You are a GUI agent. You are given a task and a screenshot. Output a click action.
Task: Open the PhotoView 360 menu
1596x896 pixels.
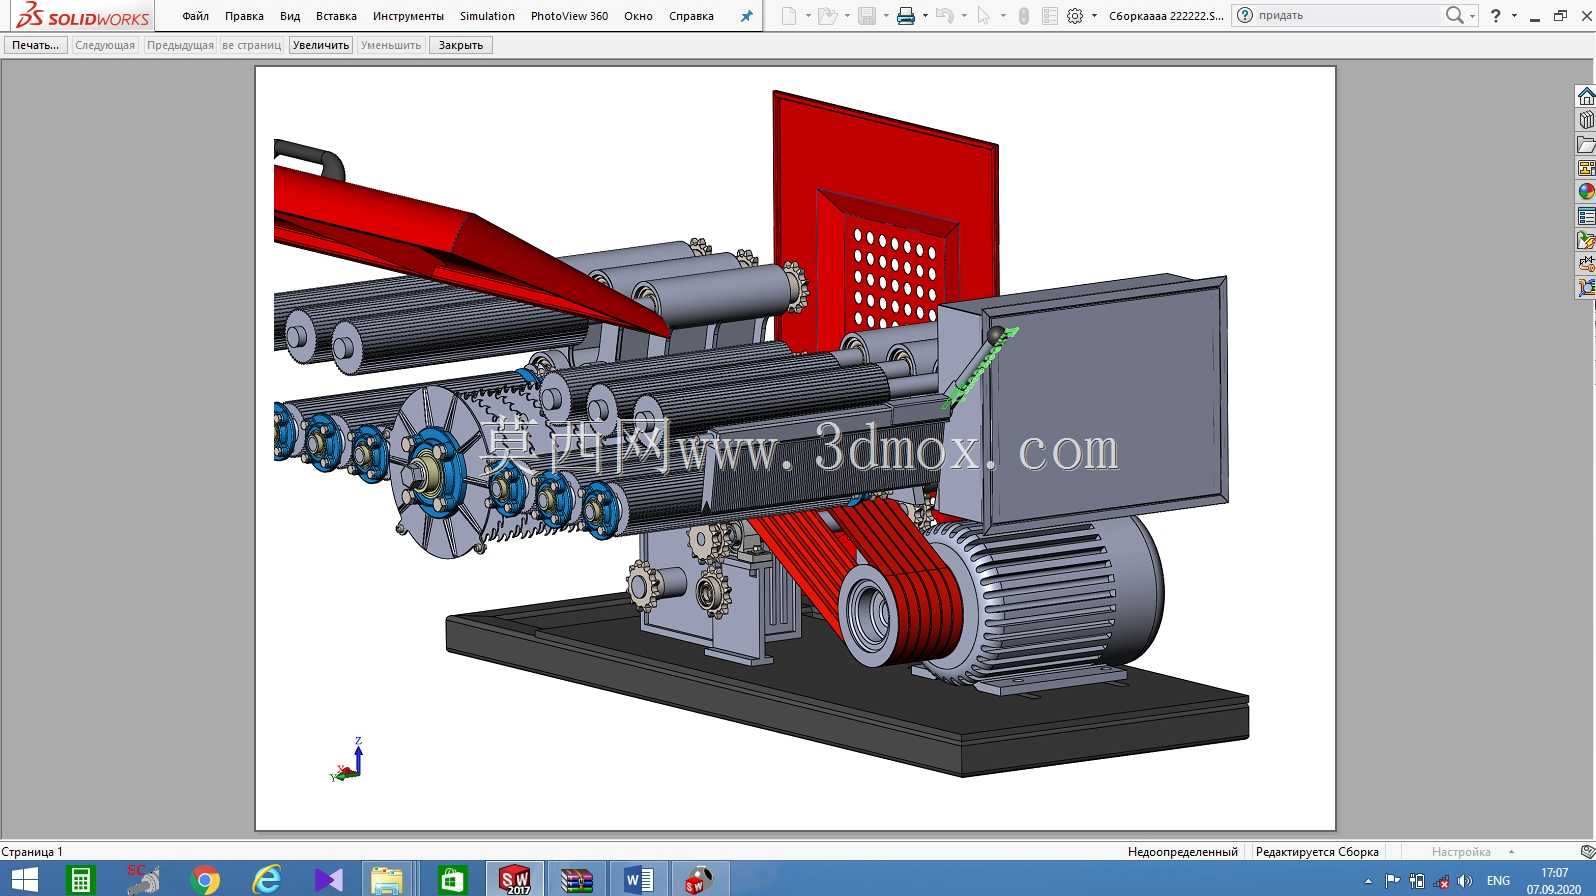point(569,16)
